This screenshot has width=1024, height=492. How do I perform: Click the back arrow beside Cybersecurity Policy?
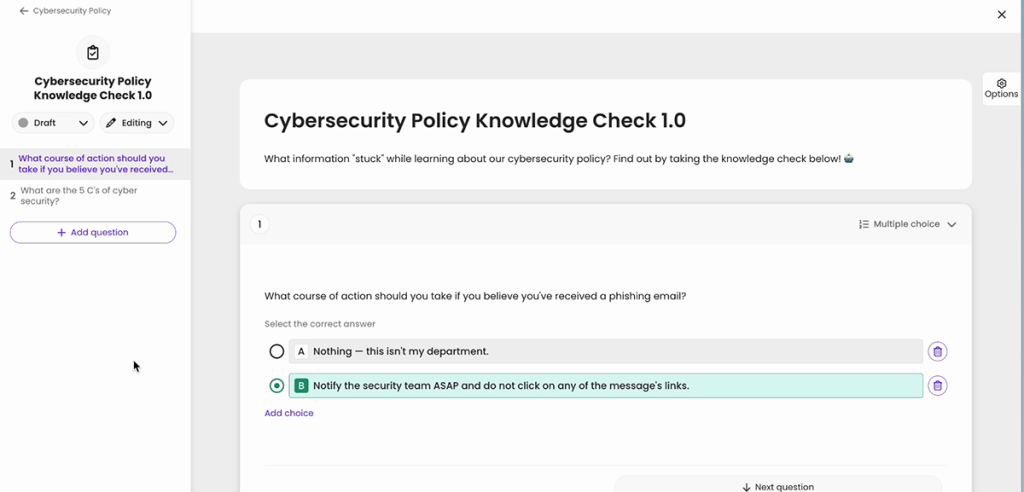tap(24, 11)
